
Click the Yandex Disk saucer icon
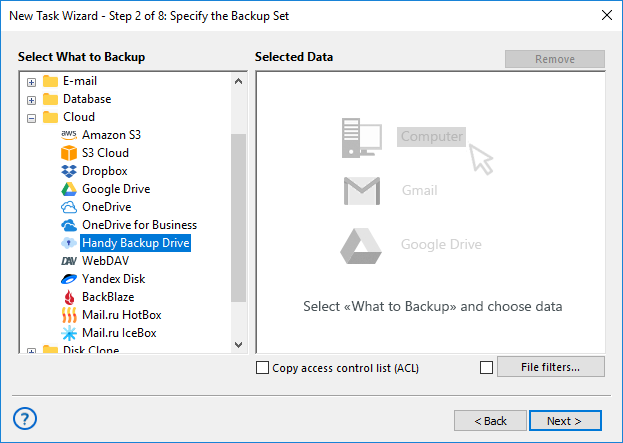tap(69, 279)
